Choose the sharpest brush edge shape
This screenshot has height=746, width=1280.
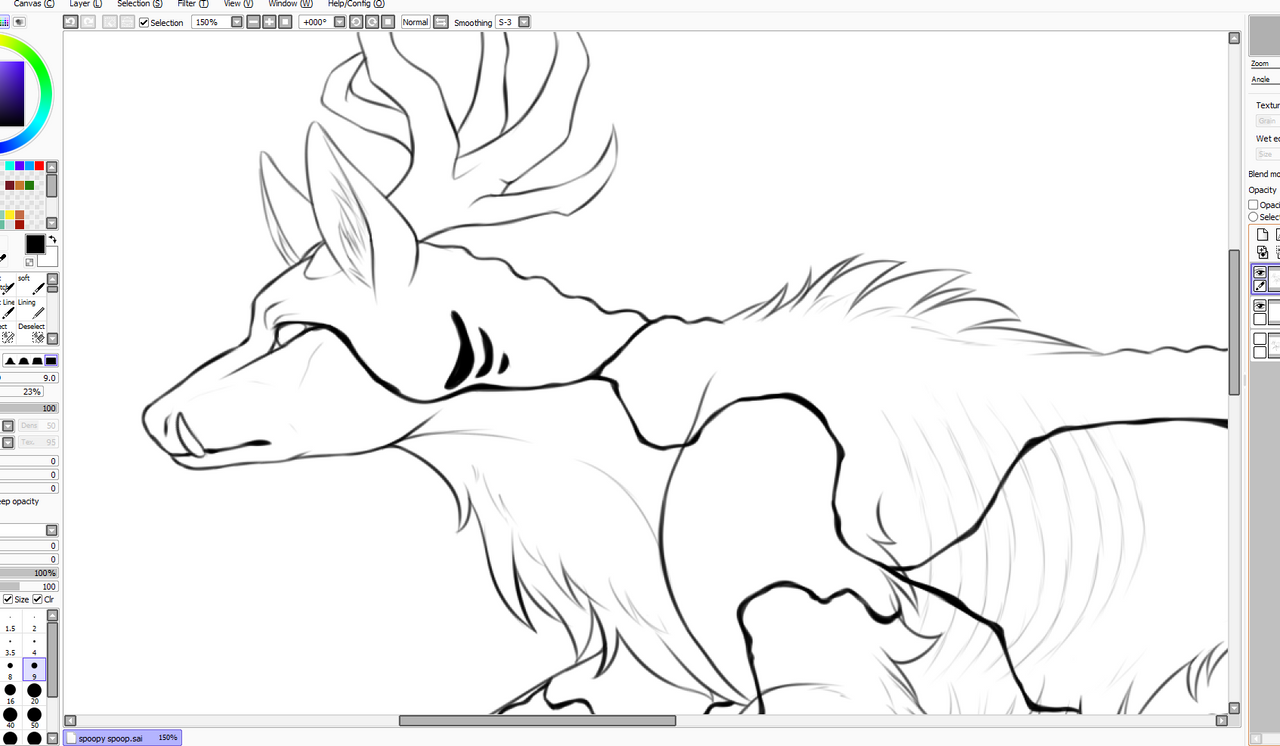(x=11, y=361)
